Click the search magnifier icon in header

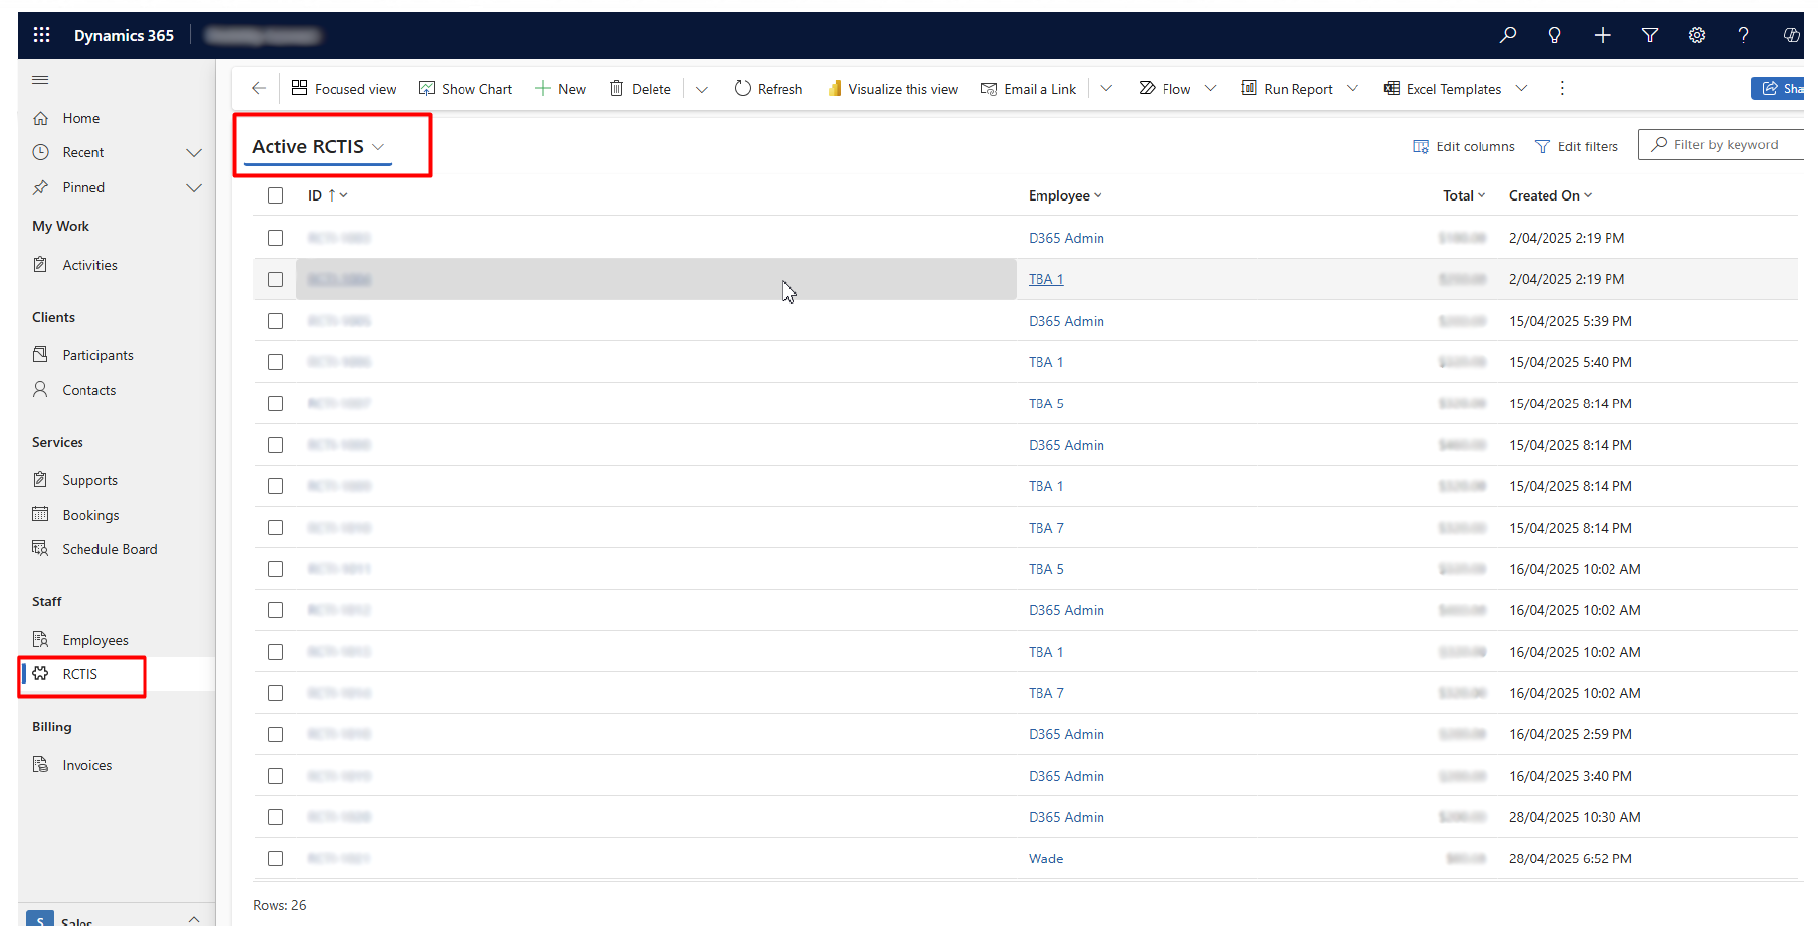click(1507, 35)
